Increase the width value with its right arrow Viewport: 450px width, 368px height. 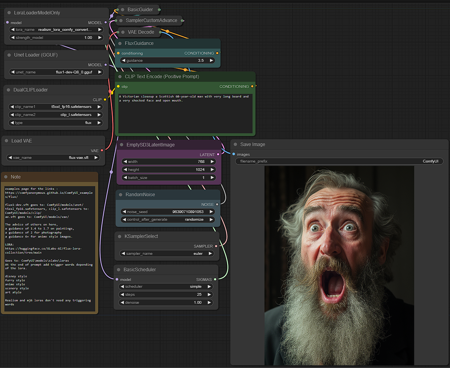(212, 162)
